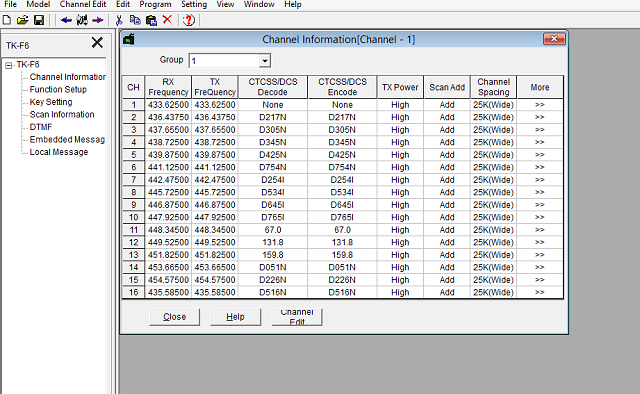Click the toolbar icon between the two arrows

pyautogui.click(x=82, y=20)
